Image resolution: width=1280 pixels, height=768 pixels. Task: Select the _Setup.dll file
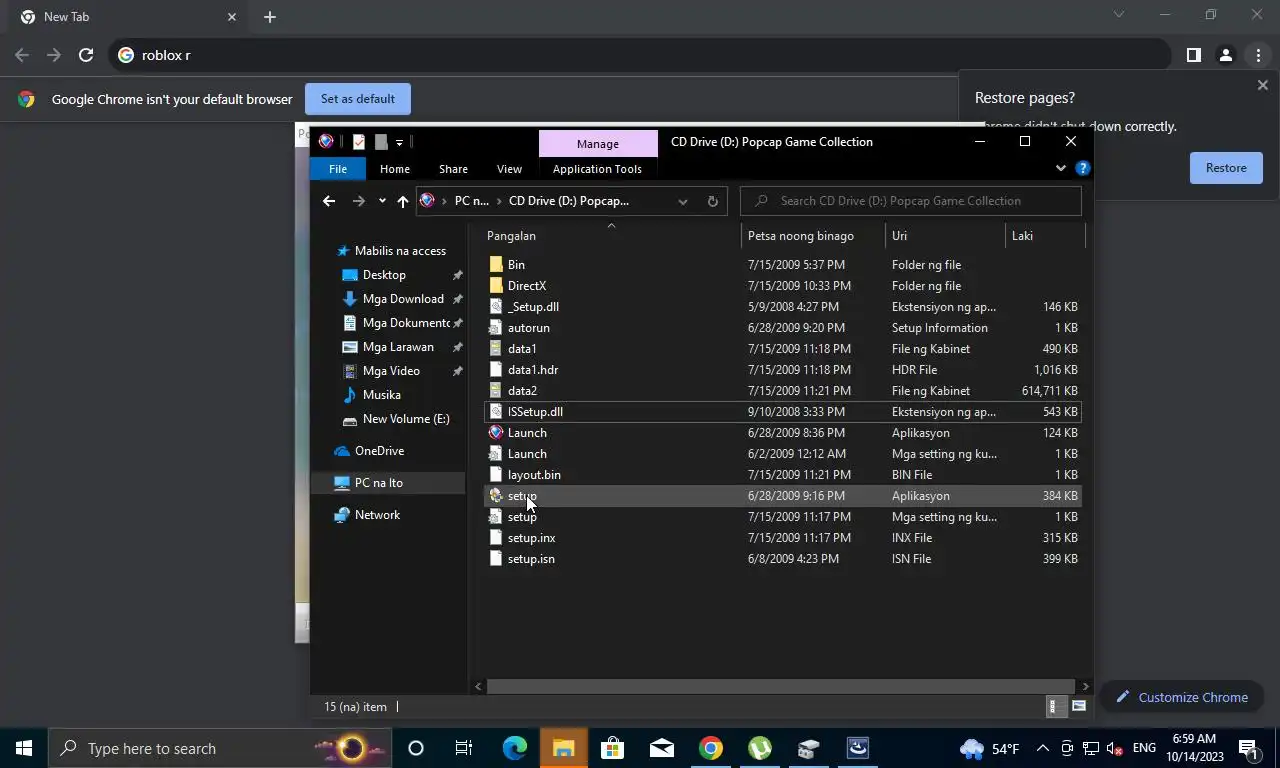(x=533, y=307)
